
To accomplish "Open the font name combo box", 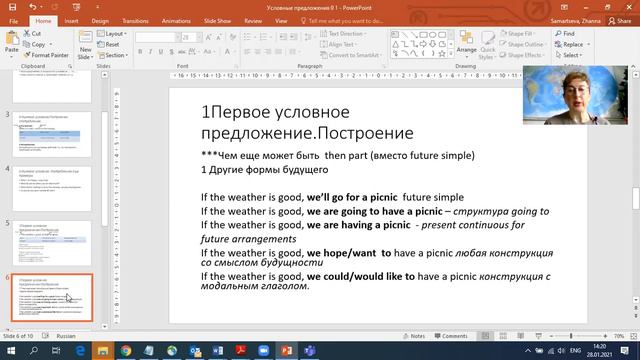I will coord(158,38).
